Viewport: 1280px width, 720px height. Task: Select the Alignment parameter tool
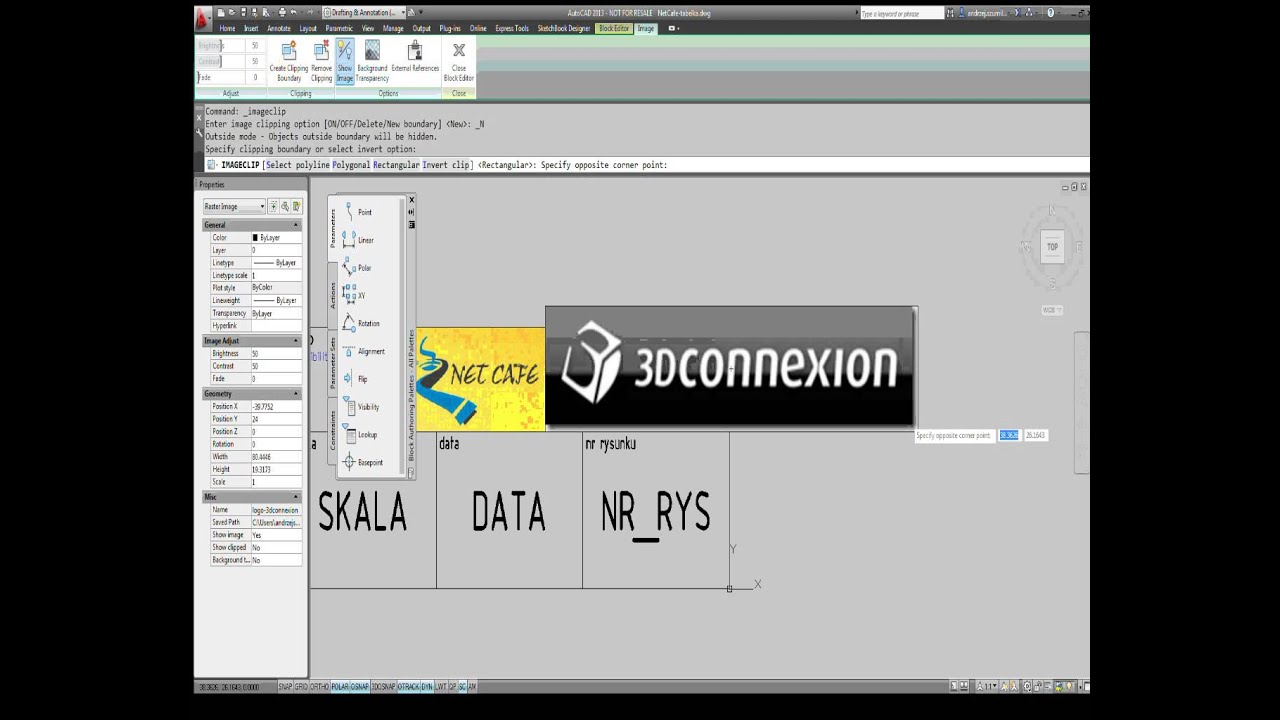click(363, 351)
